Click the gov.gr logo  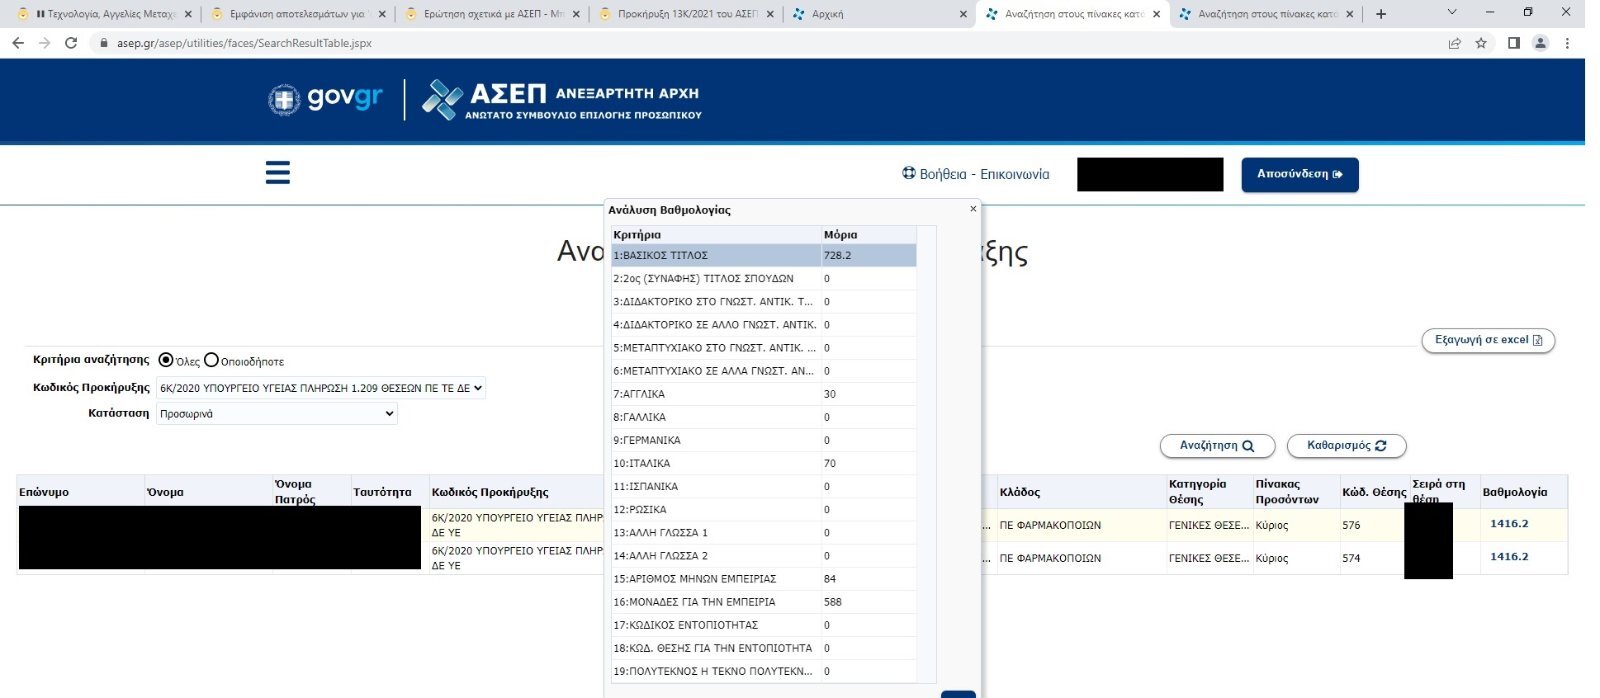[x=325, y=99]
